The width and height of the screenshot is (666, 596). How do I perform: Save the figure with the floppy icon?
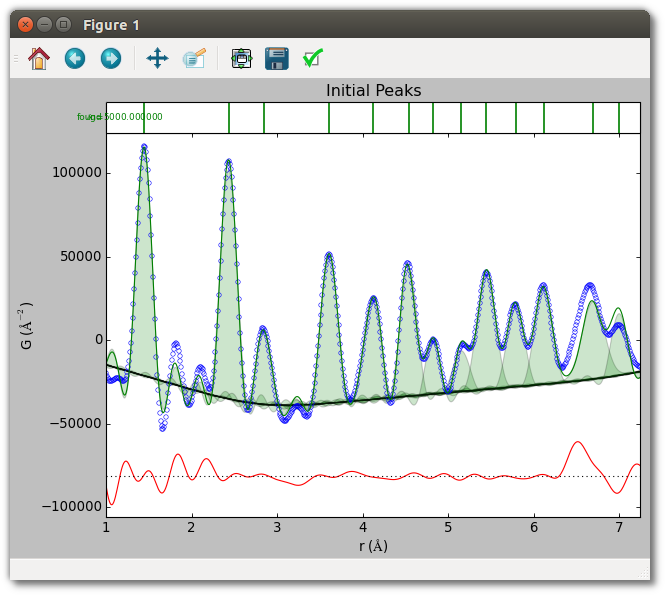277,58
